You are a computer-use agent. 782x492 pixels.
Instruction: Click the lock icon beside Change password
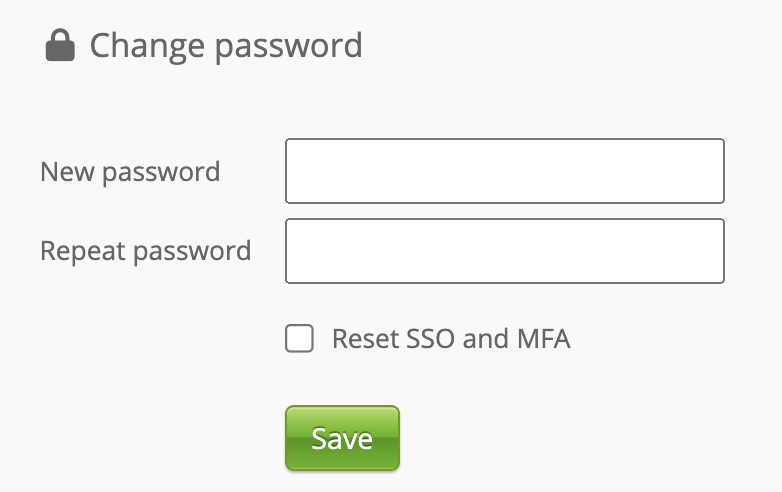click(x=60, y=46)
